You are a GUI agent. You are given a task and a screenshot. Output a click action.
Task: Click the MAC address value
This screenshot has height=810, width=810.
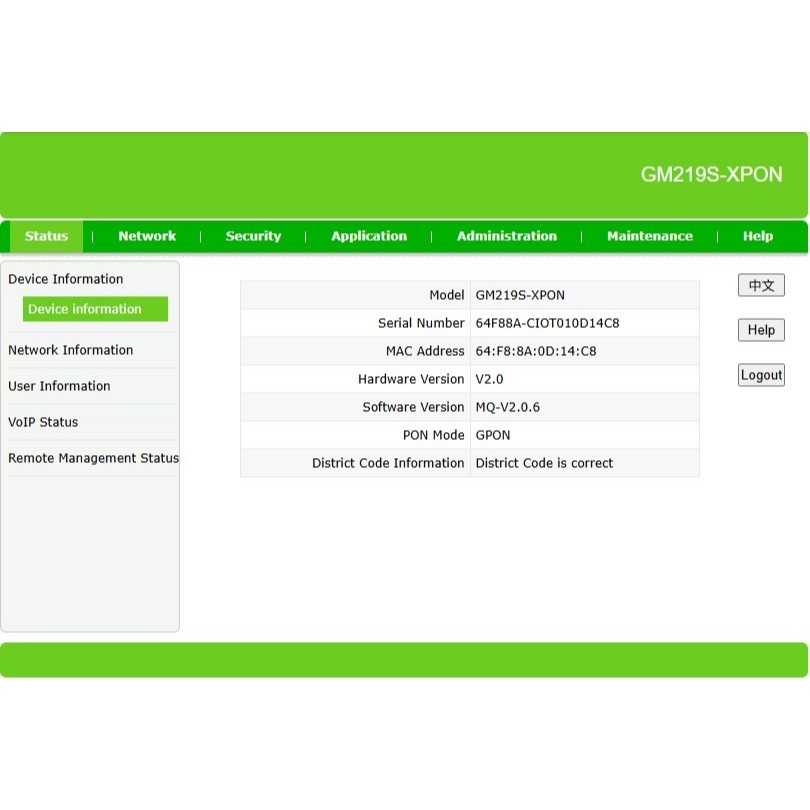pyautogui.click(x=535, y=351)
